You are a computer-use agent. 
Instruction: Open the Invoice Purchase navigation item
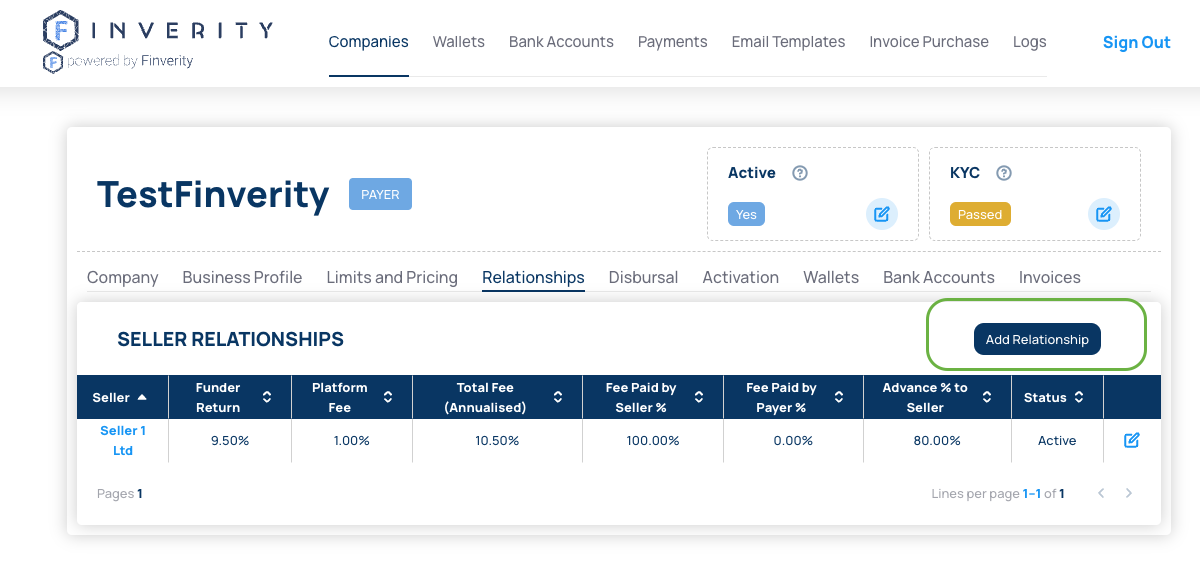(929, 42)
